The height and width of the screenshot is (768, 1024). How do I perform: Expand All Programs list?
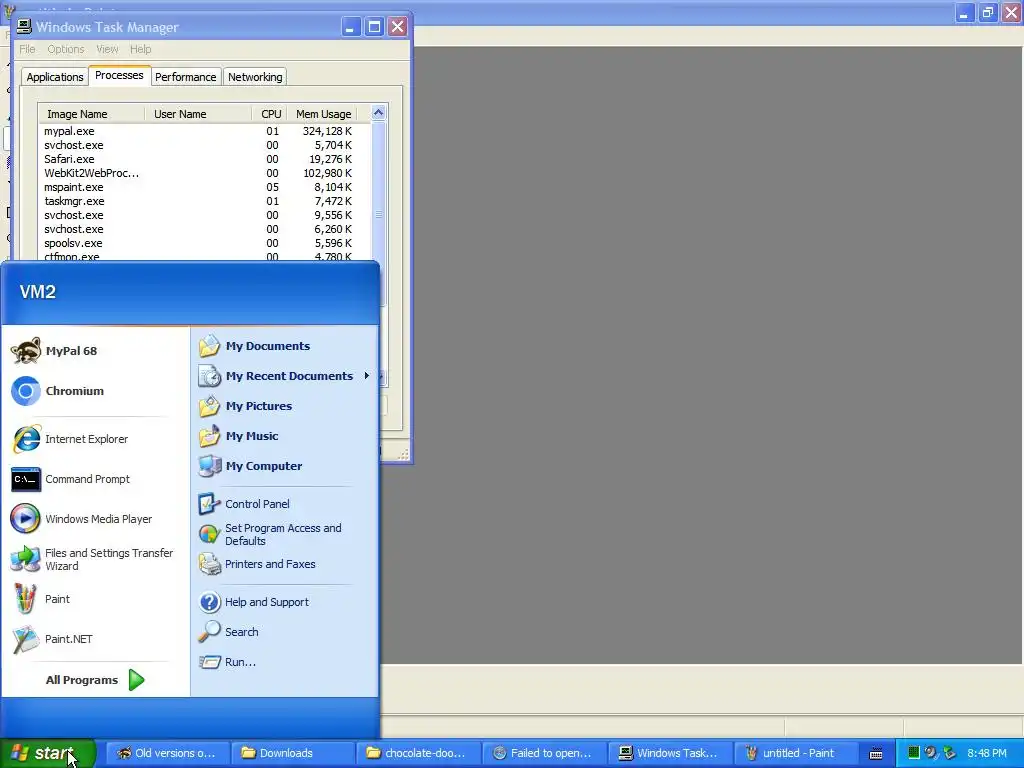[95, 680]
